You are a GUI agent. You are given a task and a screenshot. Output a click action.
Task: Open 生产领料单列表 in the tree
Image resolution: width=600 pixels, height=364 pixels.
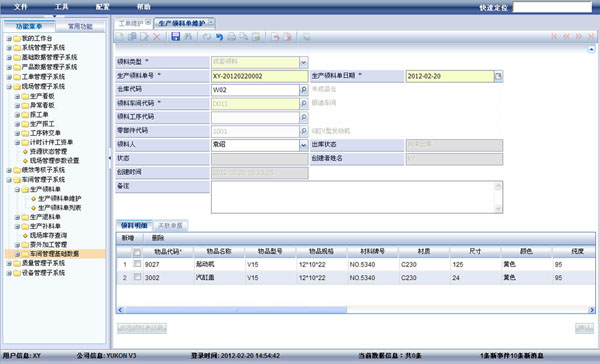point(59,208)
